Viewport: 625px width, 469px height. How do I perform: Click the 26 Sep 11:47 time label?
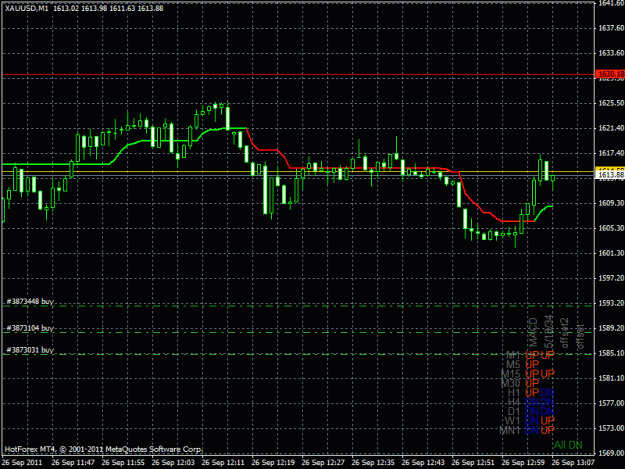(x=73, y=463)
